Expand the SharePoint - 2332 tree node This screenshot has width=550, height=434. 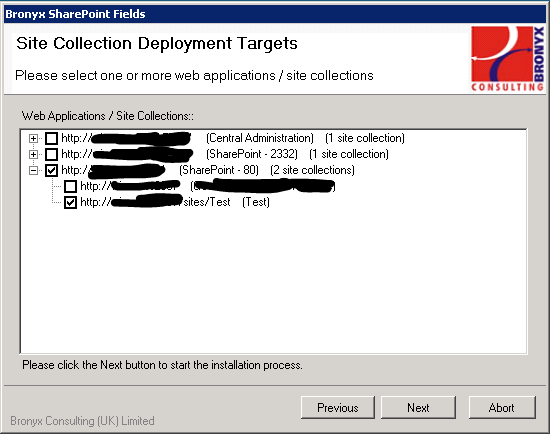point(33,154)
